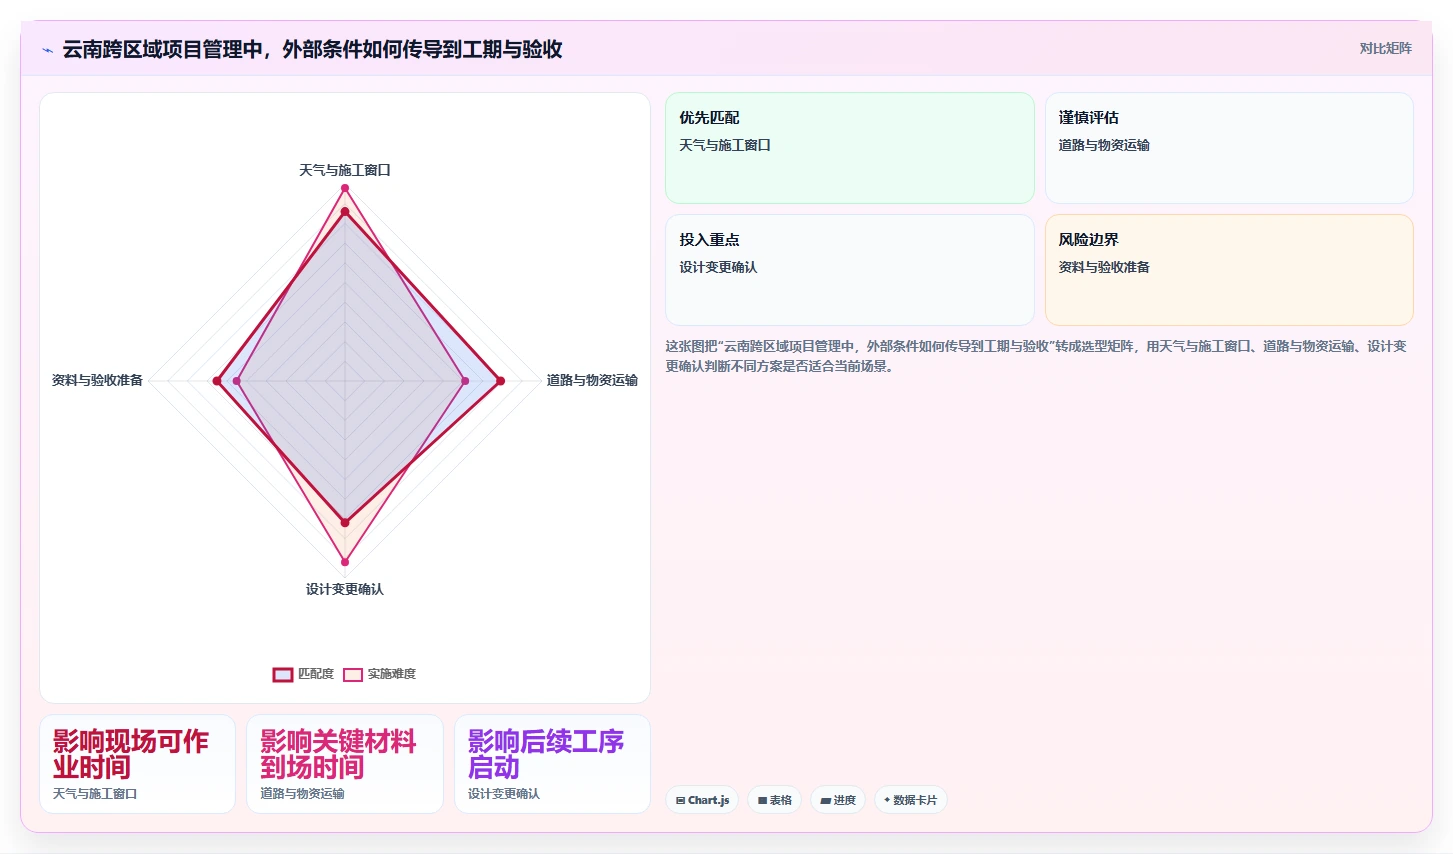The image size is (1453, 854).
Task: Click the 进度 tag chip
Action: pyautogui.click(x=838, y=800)
